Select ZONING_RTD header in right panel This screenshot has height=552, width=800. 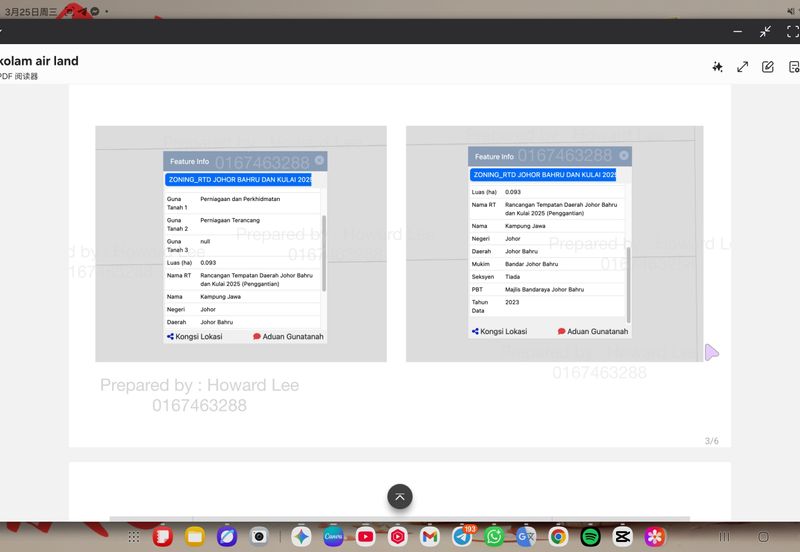[x=545, y=175]
